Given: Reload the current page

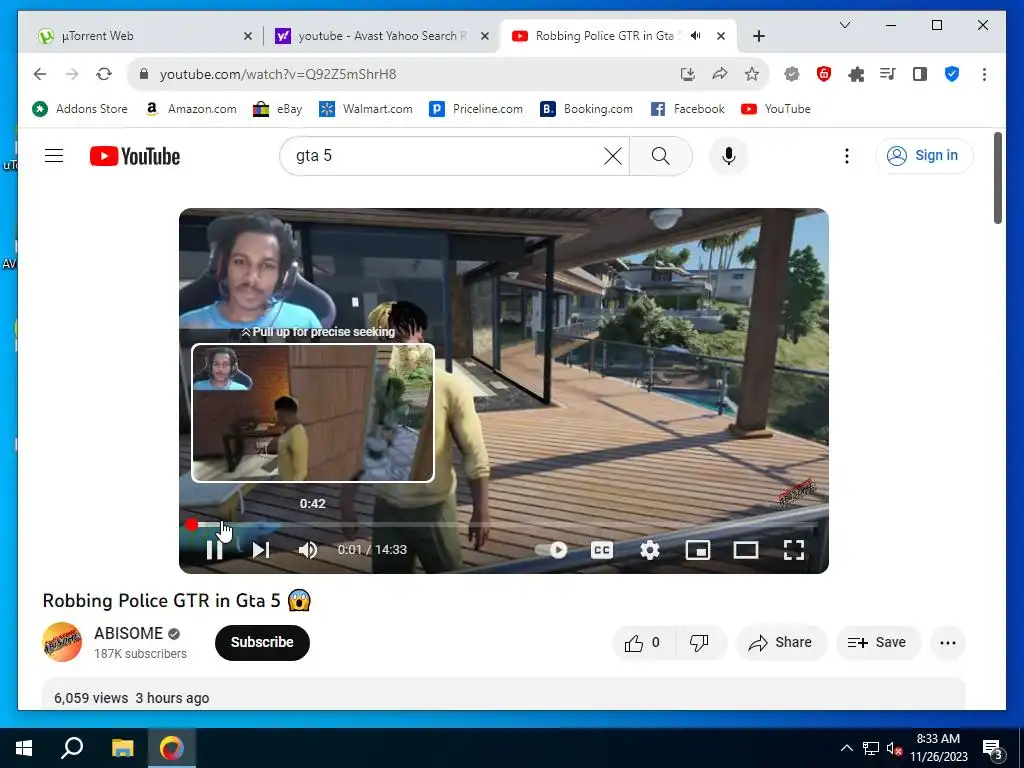Looking at the screenshot, I should [104, 74].
